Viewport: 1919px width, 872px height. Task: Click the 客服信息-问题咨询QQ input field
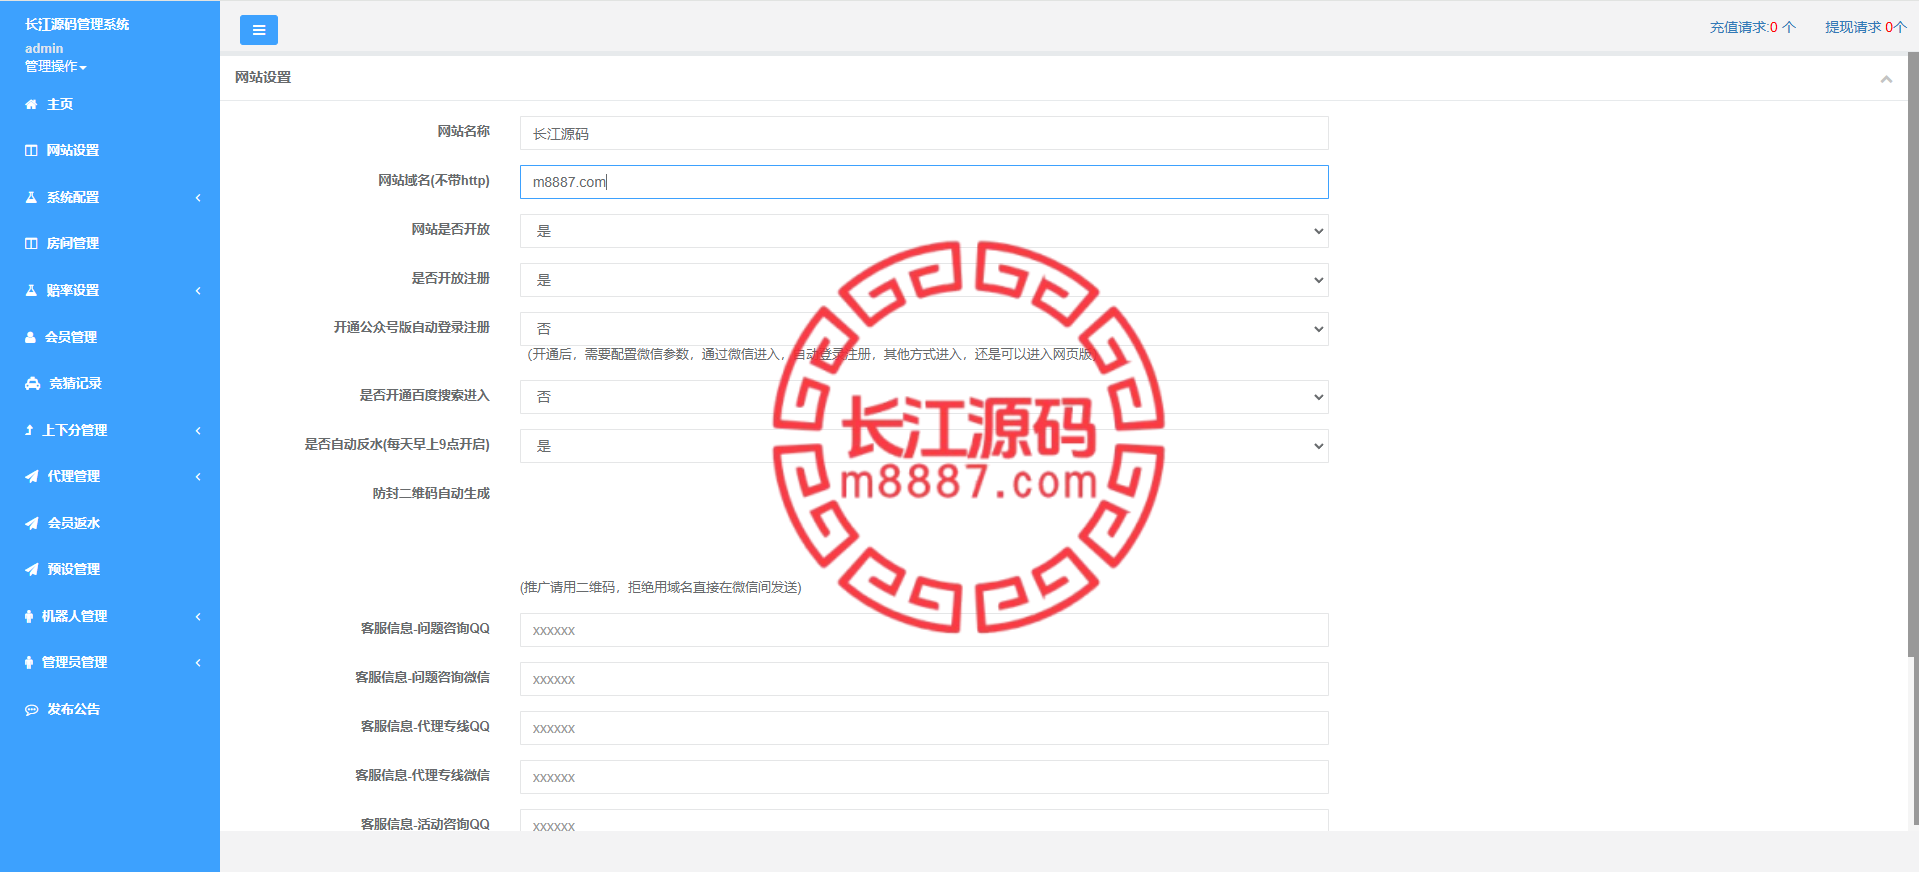click(924, 630)
